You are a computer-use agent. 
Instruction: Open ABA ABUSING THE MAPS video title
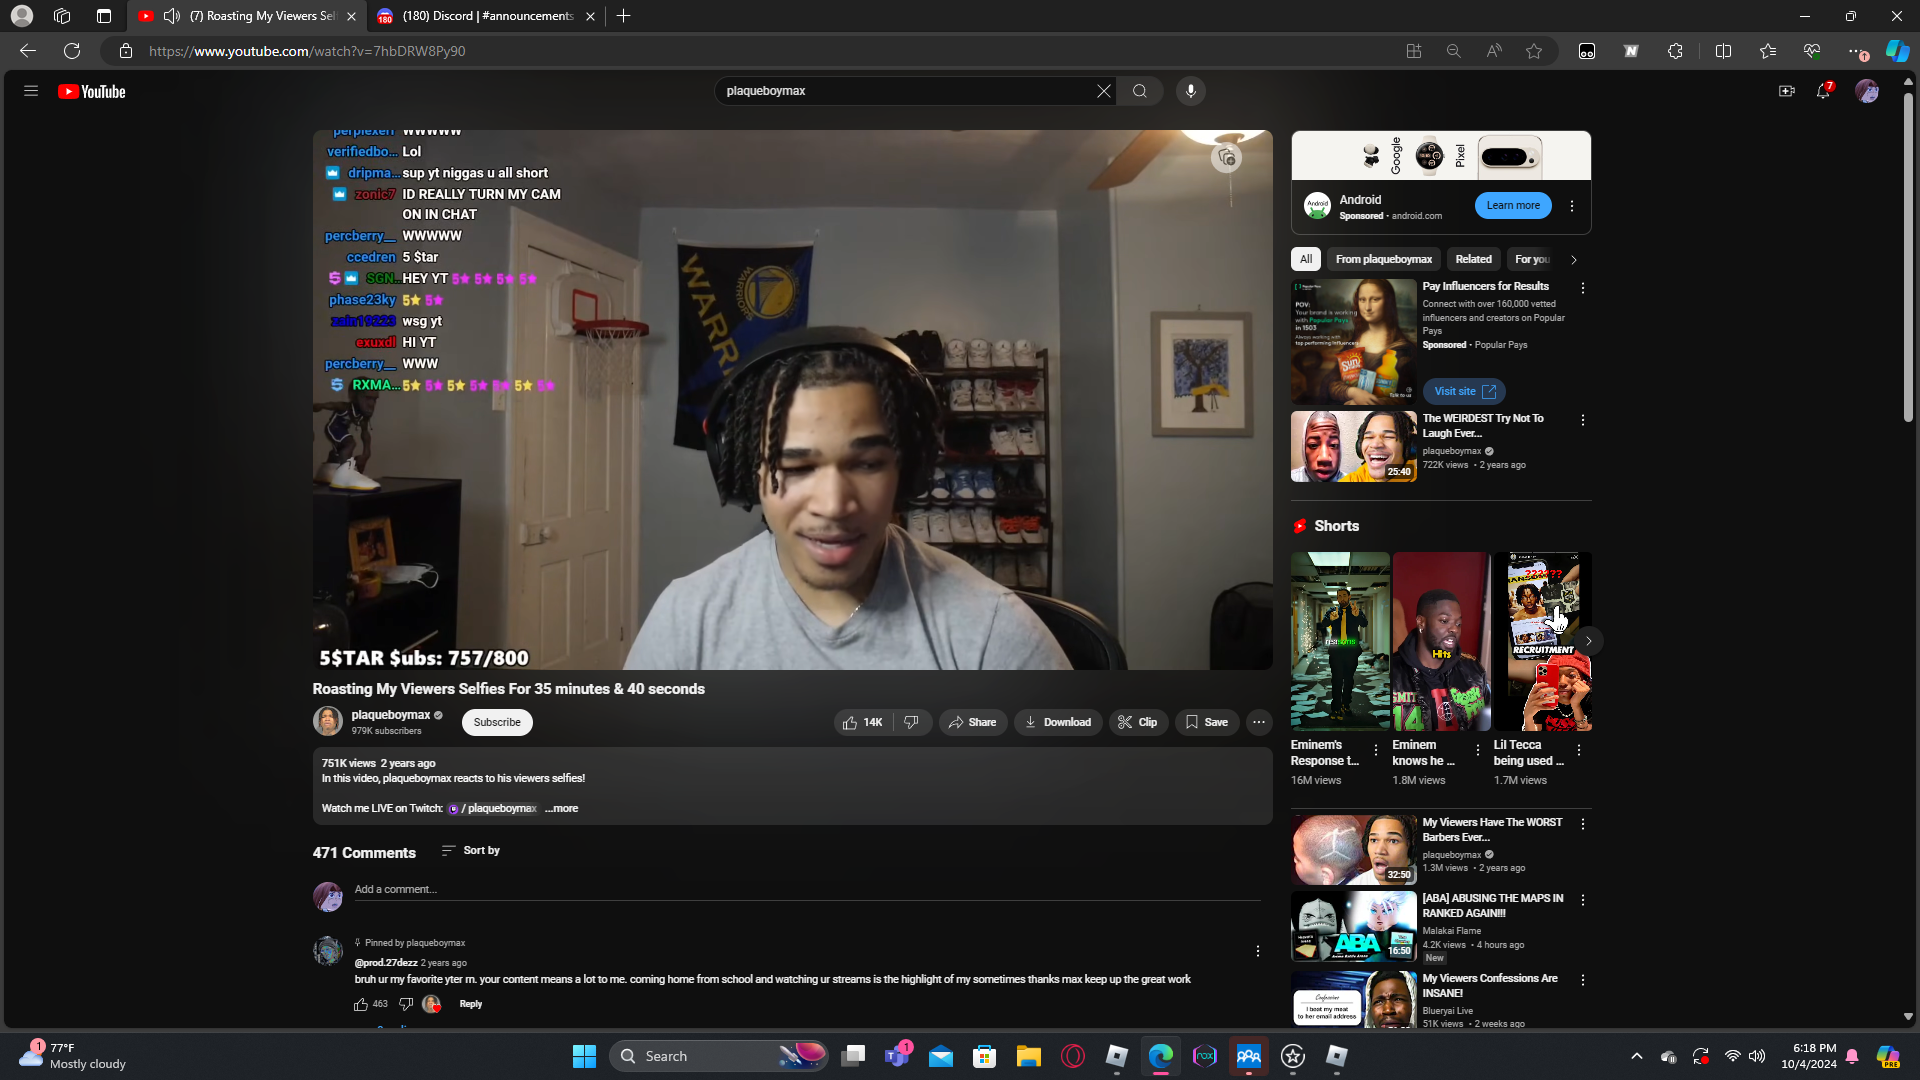pyautogui.click(x=1493, y=906)
